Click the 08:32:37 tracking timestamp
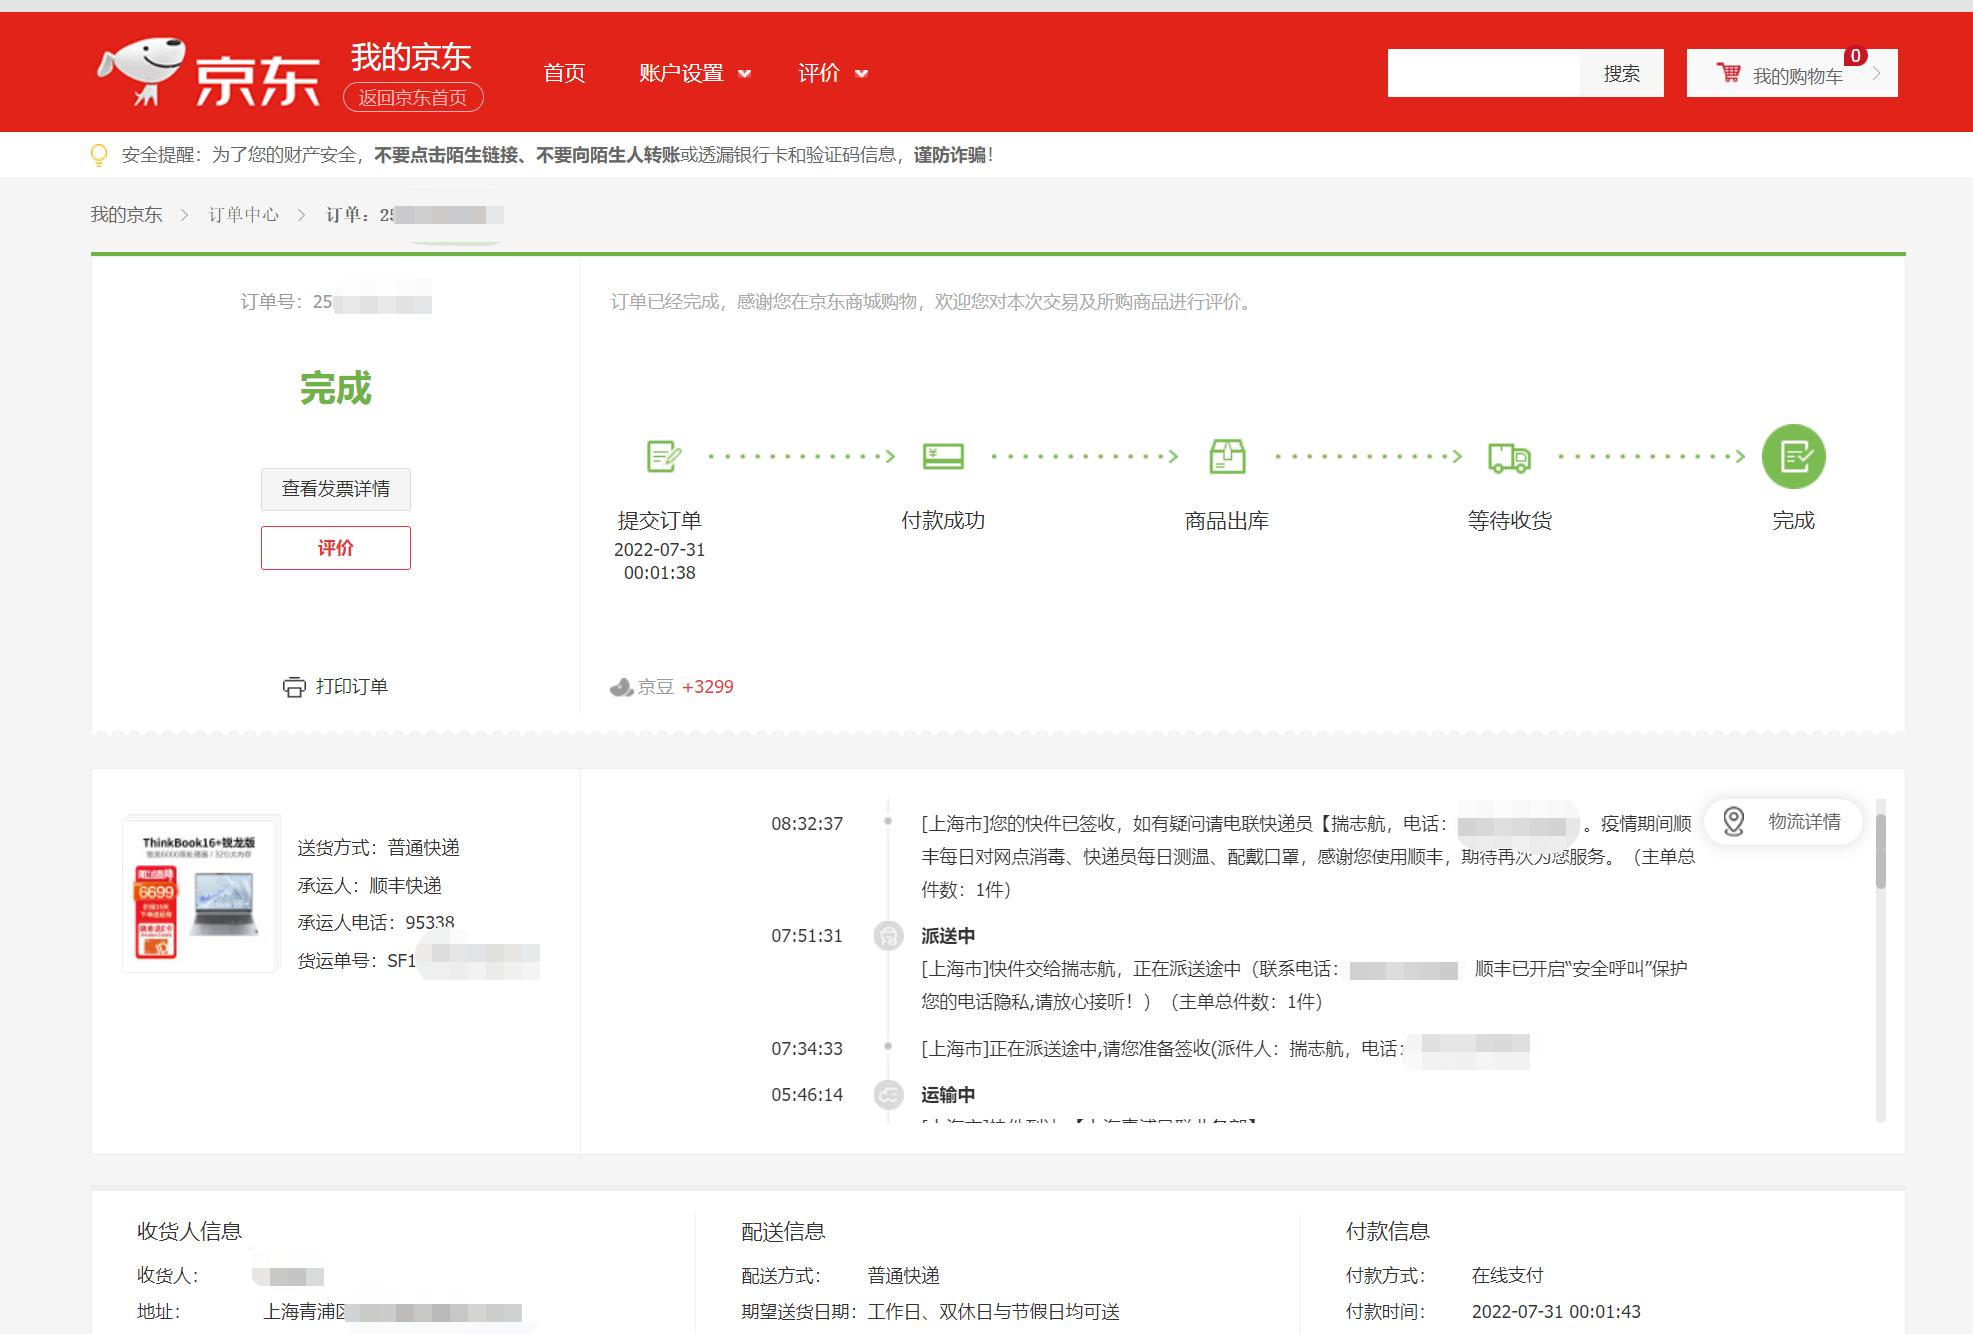 point(807,824)
